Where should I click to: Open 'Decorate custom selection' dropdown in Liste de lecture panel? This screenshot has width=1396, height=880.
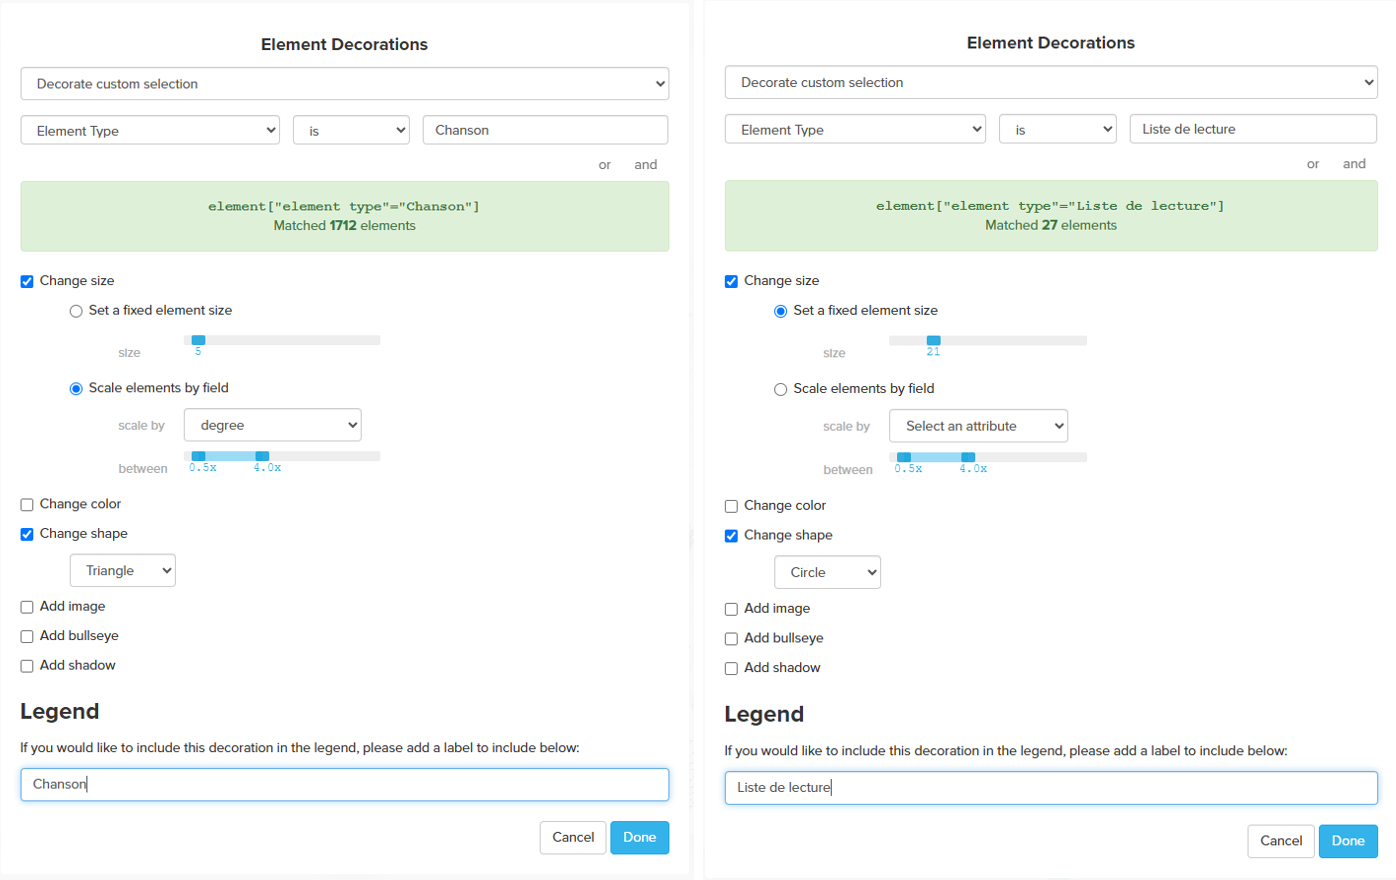click(x=1051, y=82)
